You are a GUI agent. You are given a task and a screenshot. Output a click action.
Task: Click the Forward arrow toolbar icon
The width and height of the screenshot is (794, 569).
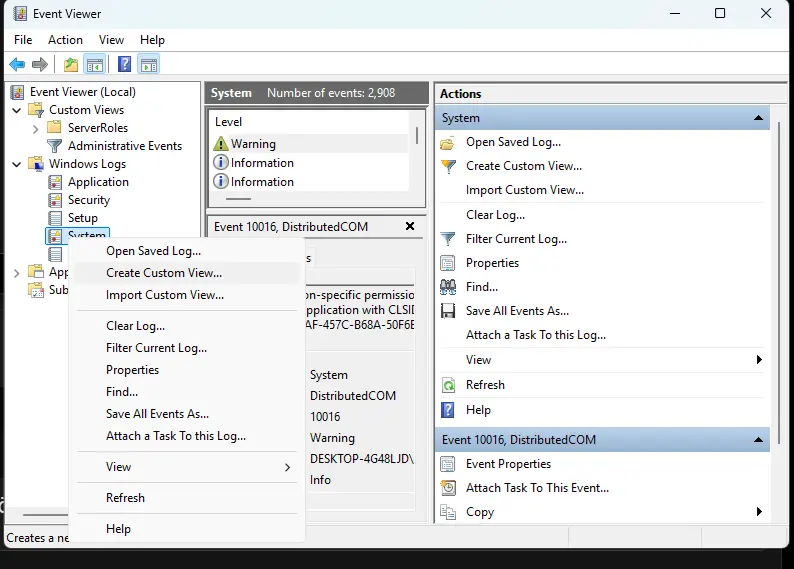tap(39, 65)
